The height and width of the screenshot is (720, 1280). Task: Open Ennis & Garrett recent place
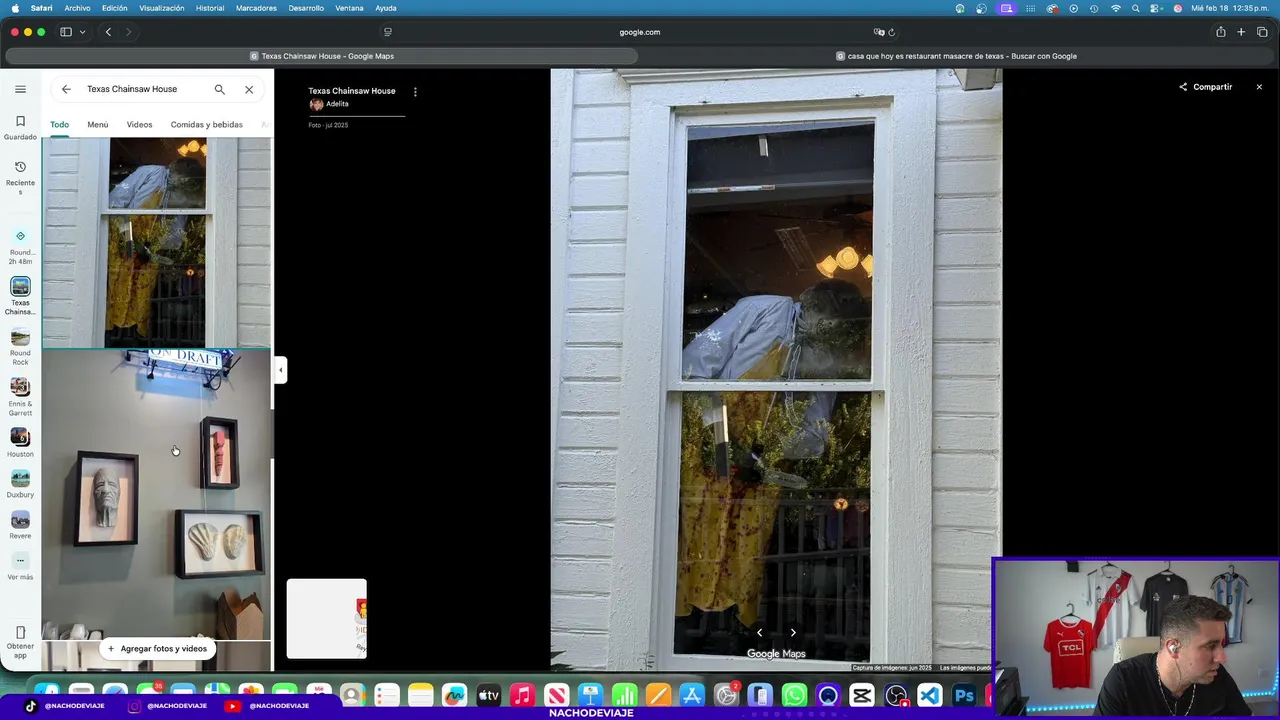click(x=20, y=397)
